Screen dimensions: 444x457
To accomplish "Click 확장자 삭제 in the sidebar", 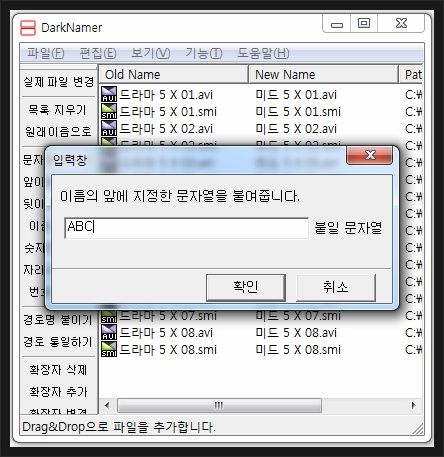I will (x=58, y=370).
